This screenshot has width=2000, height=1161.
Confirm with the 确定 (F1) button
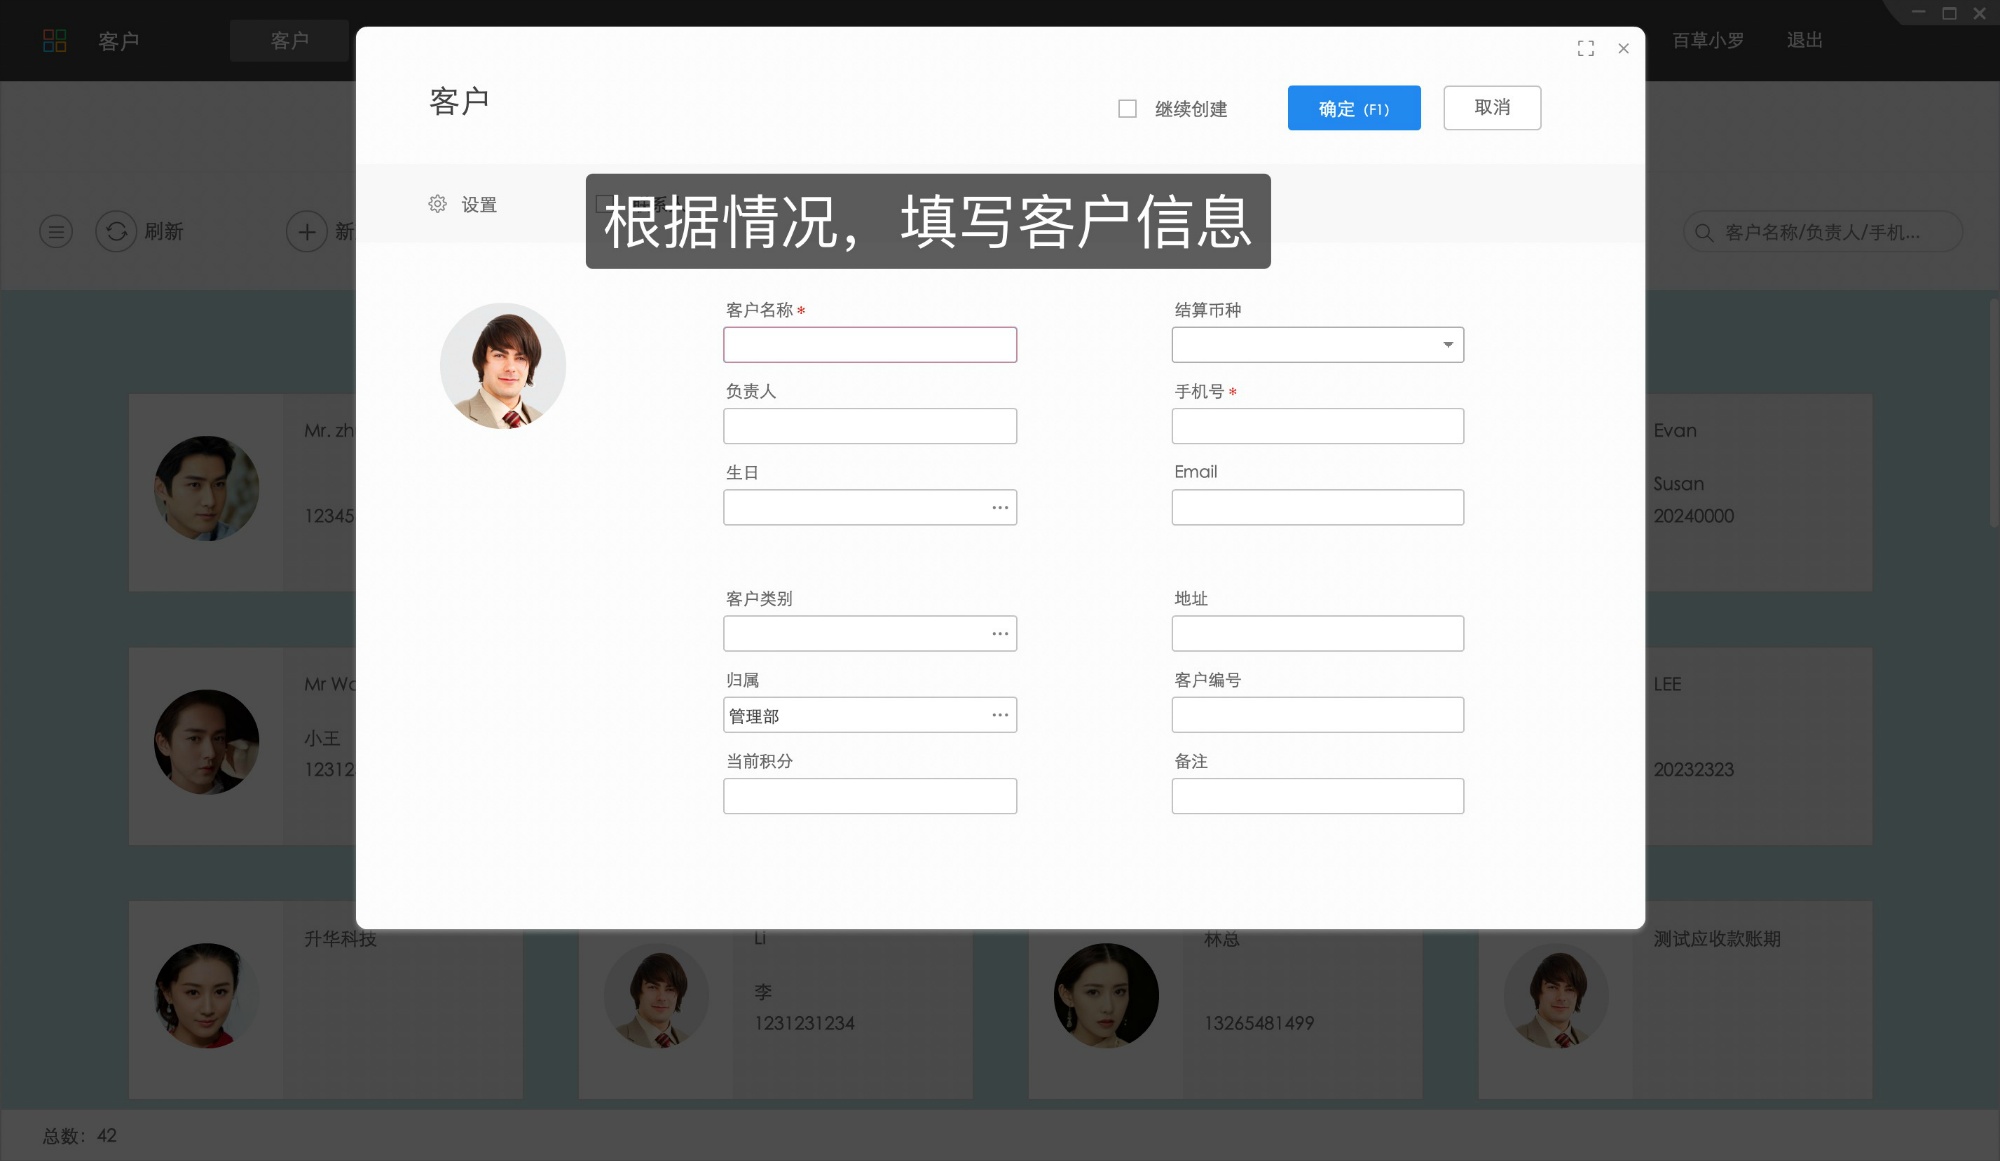coord(1353,108)
